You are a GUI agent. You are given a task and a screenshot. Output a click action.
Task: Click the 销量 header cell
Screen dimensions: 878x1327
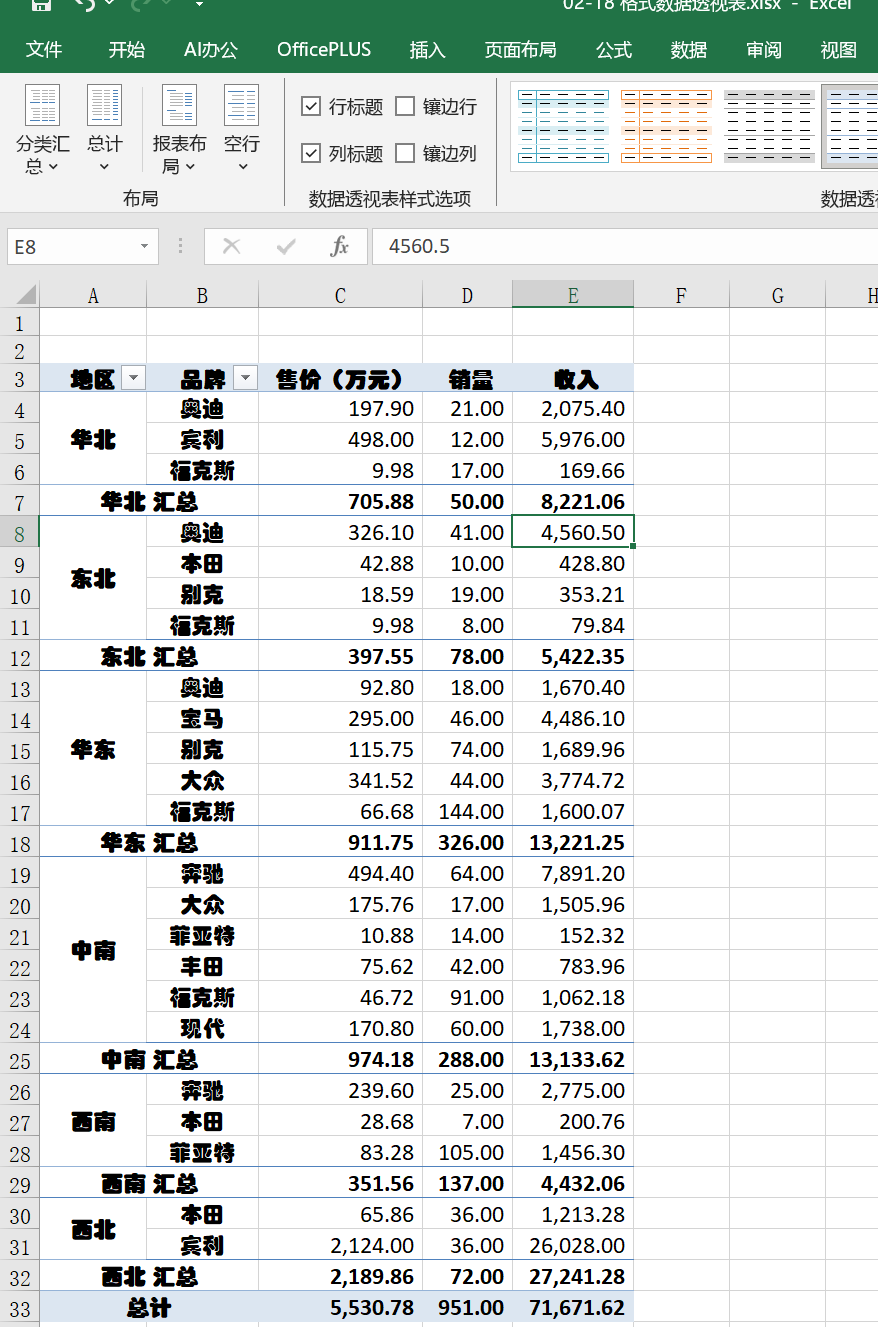(x=467, y=378)
